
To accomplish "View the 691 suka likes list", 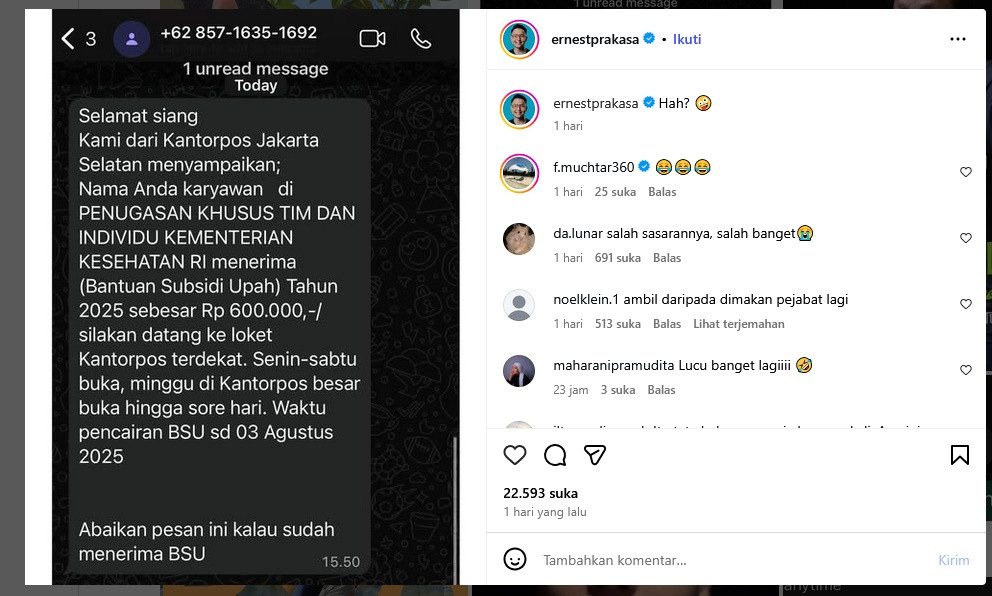I will tap(617, 258).
